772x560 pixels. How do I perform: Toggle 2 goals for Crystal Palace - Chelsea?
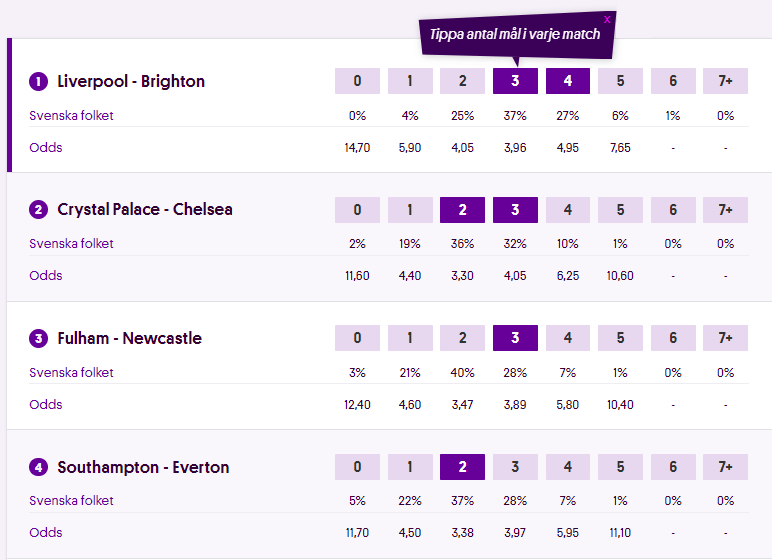click(x=462, y=210)
